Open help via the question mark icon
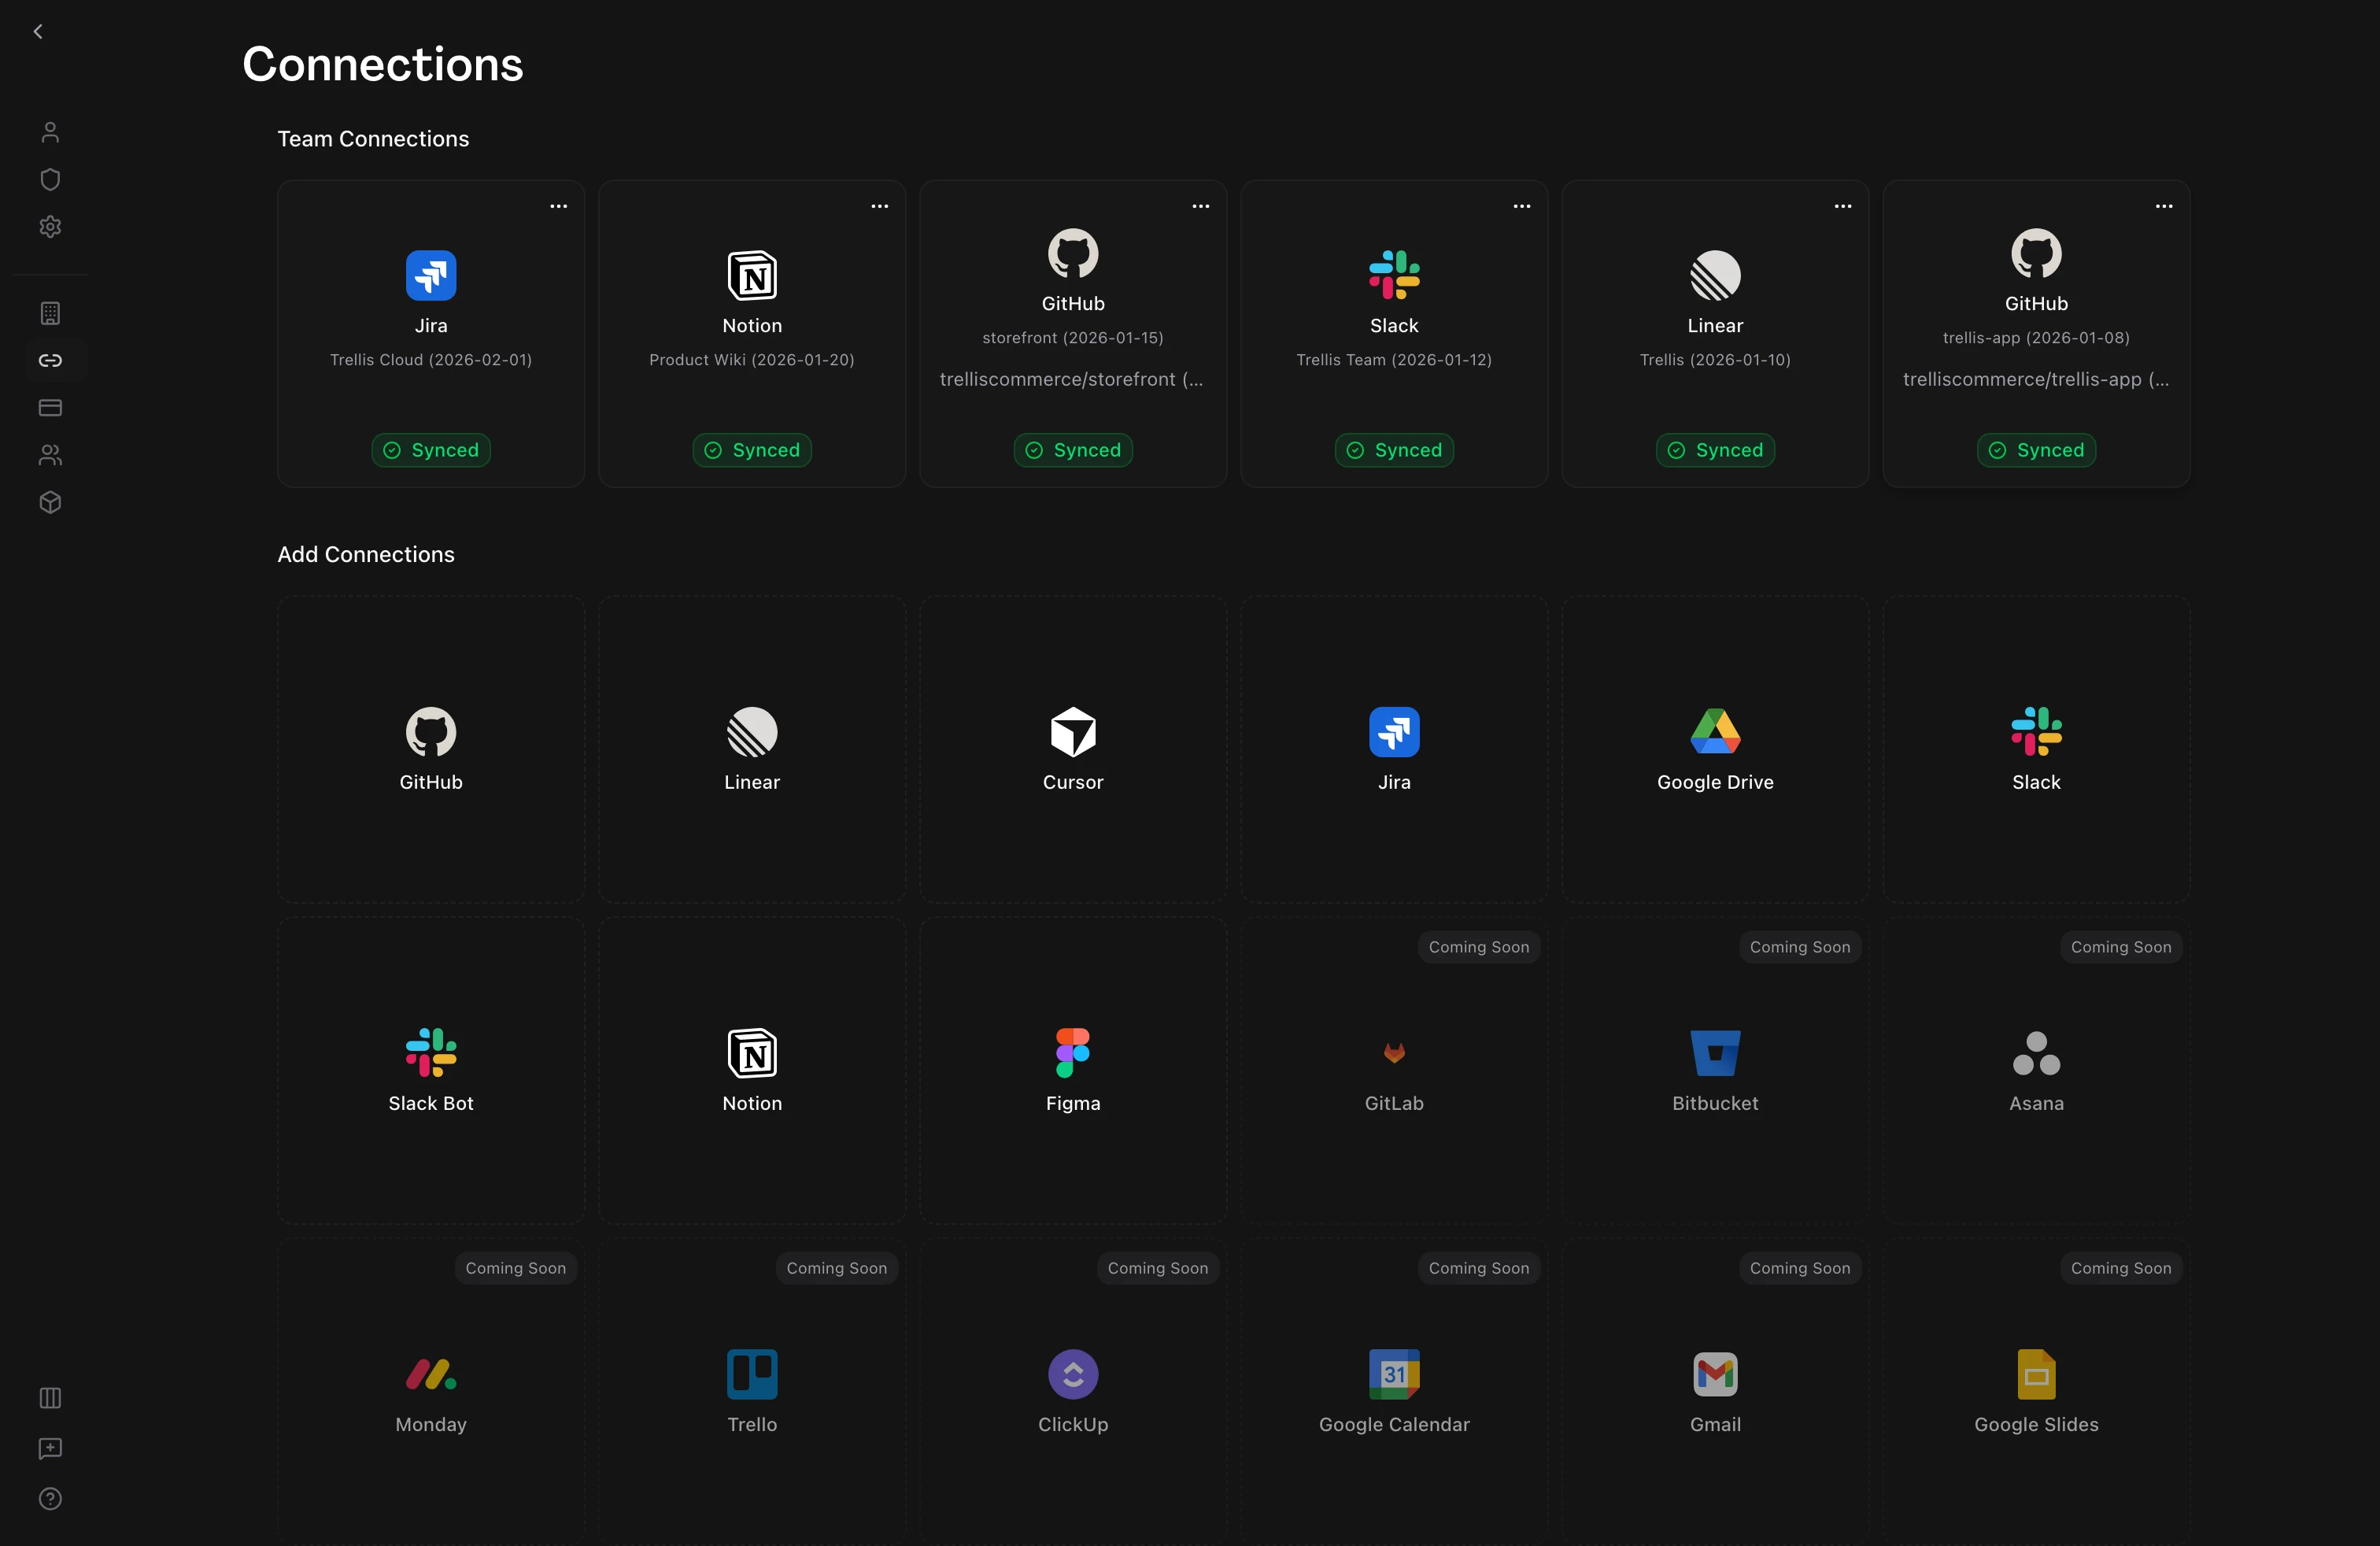The height and width of the screenshot is (1546, 2380). coord(50,1497)
